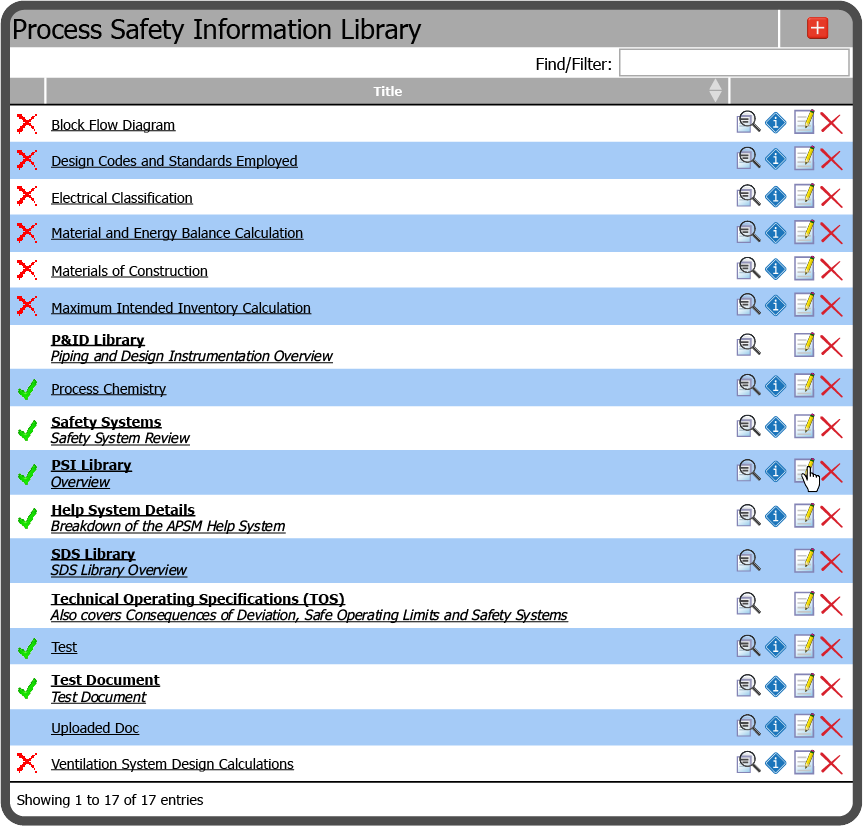Edit the PSI Library entry
The image size is (863, 826).
[804, 471]
